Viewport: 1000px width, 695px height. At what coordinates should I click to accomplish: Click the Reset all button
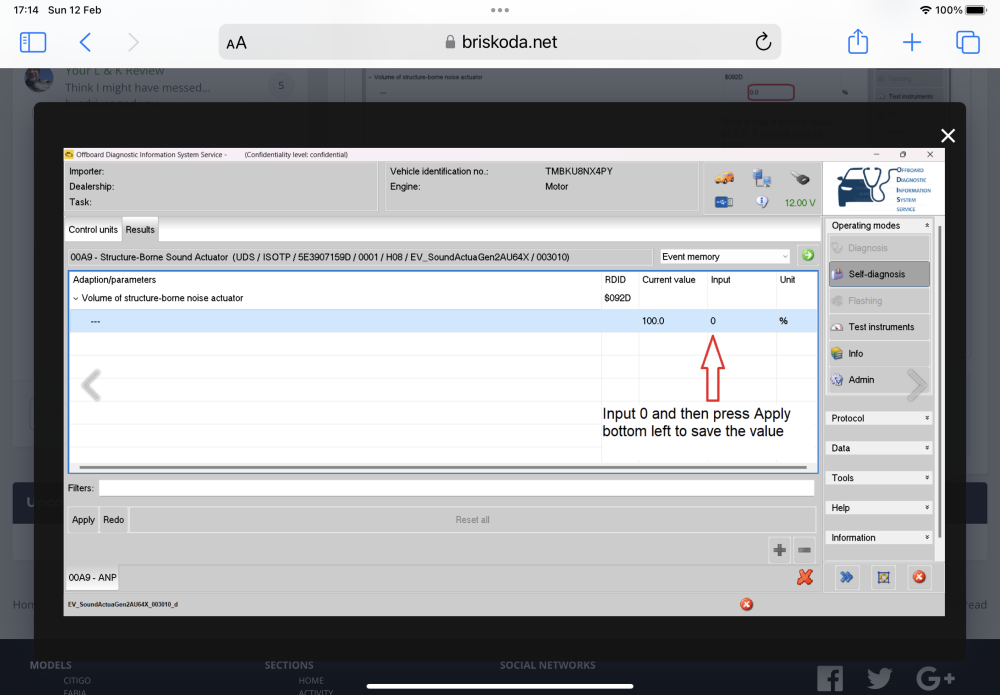[473, 520]
